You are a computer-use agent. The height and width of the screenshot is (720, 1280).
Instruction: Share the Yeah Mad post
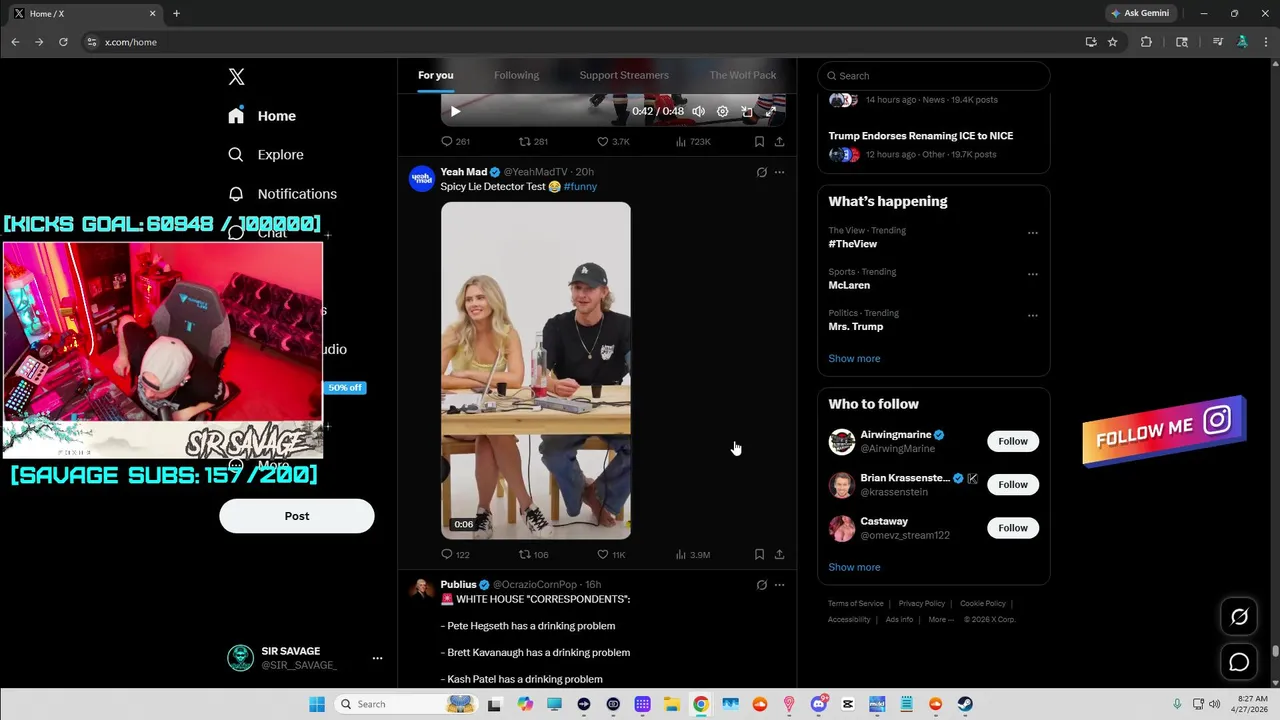point(779,554)
